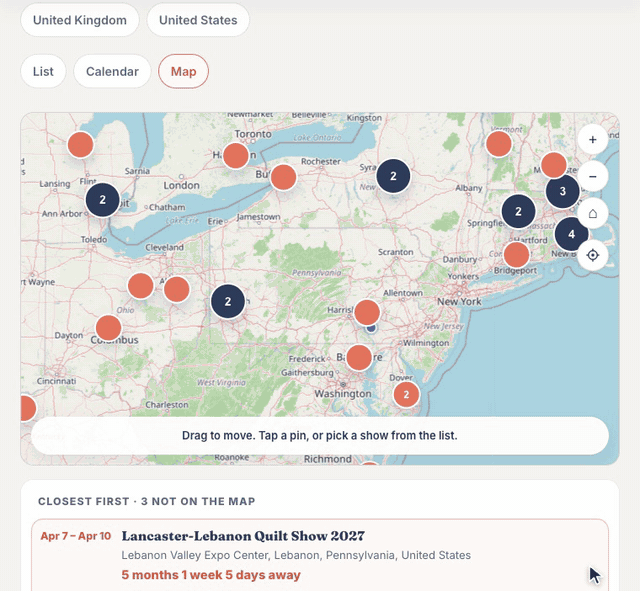Reset the map with the home button

(593, 213)
